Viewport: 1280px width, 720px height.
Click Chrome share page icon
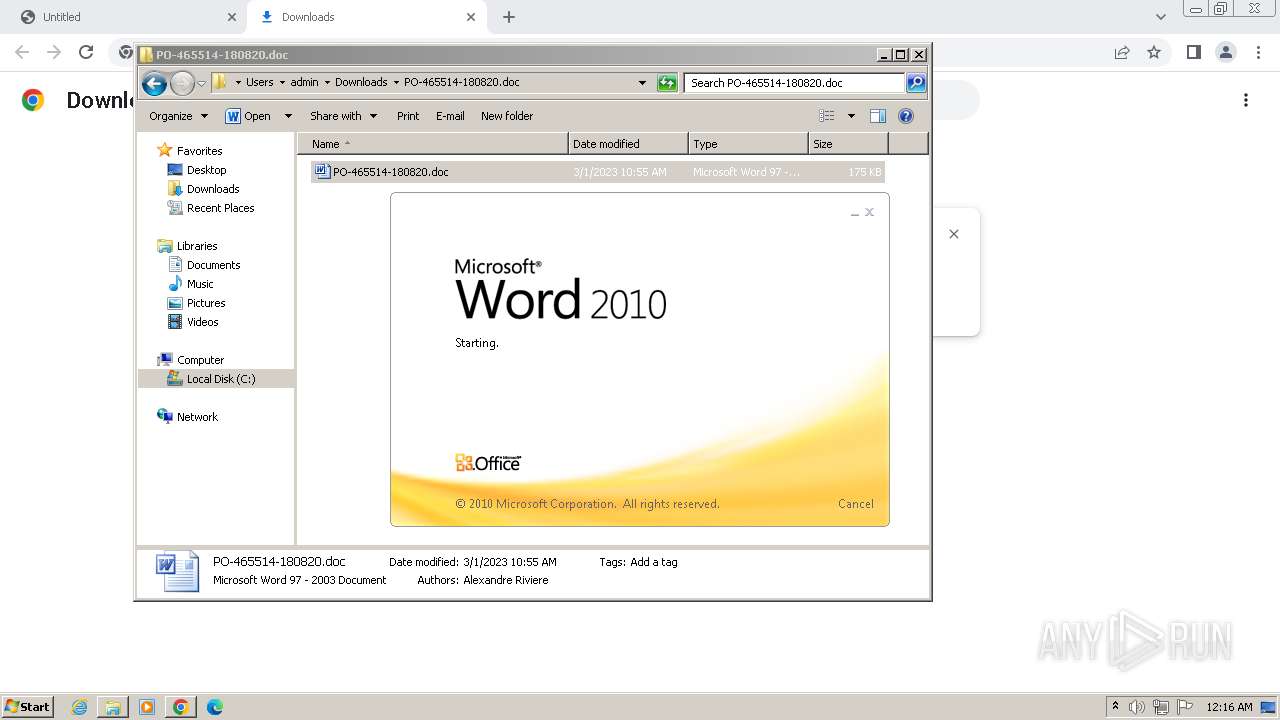click(x=1122, y=52)
